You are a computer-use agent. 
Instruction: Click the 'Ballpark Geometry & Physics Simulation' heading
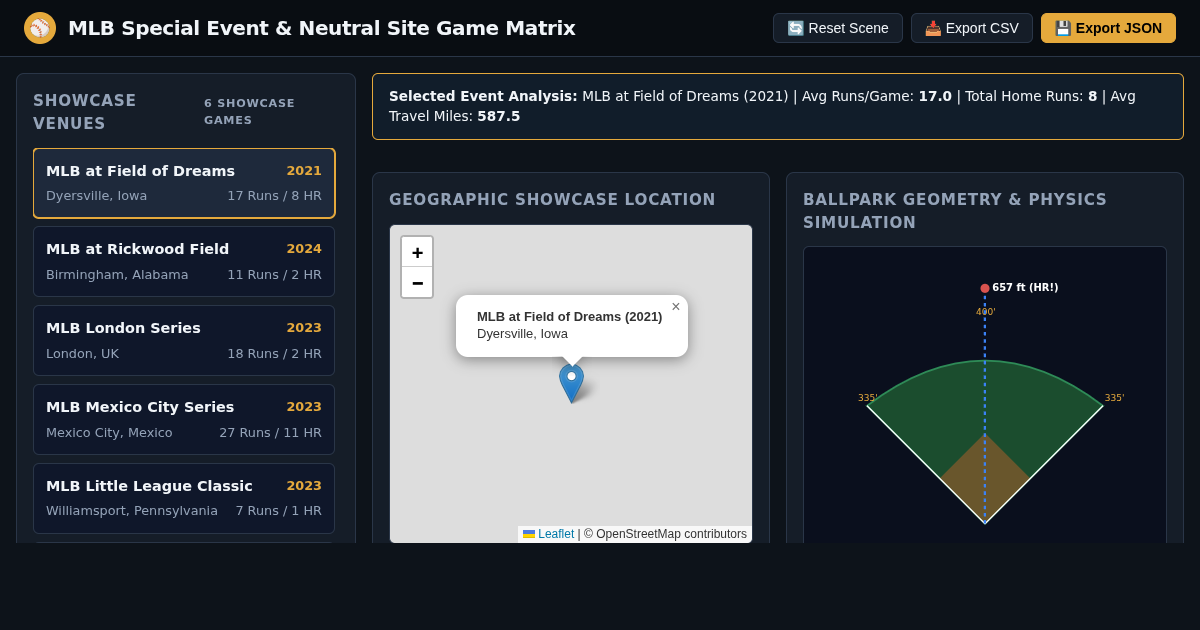(x=955, y=211)
